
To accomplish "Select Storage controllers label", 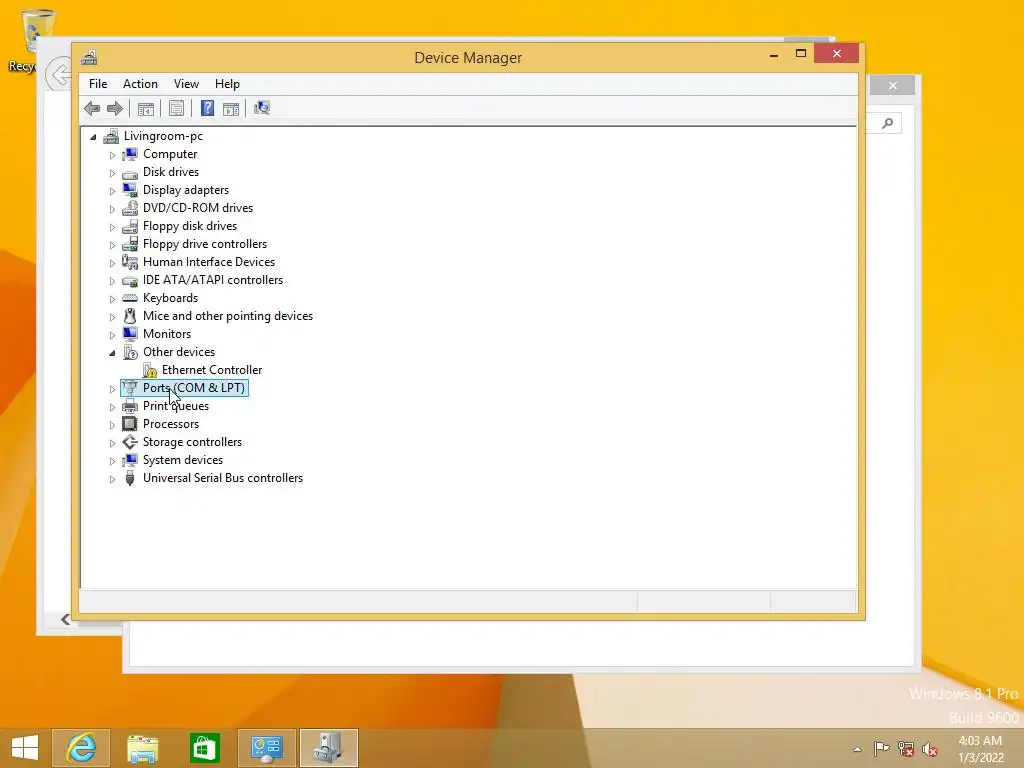I will pyautogui.click(x=192, y=442).
